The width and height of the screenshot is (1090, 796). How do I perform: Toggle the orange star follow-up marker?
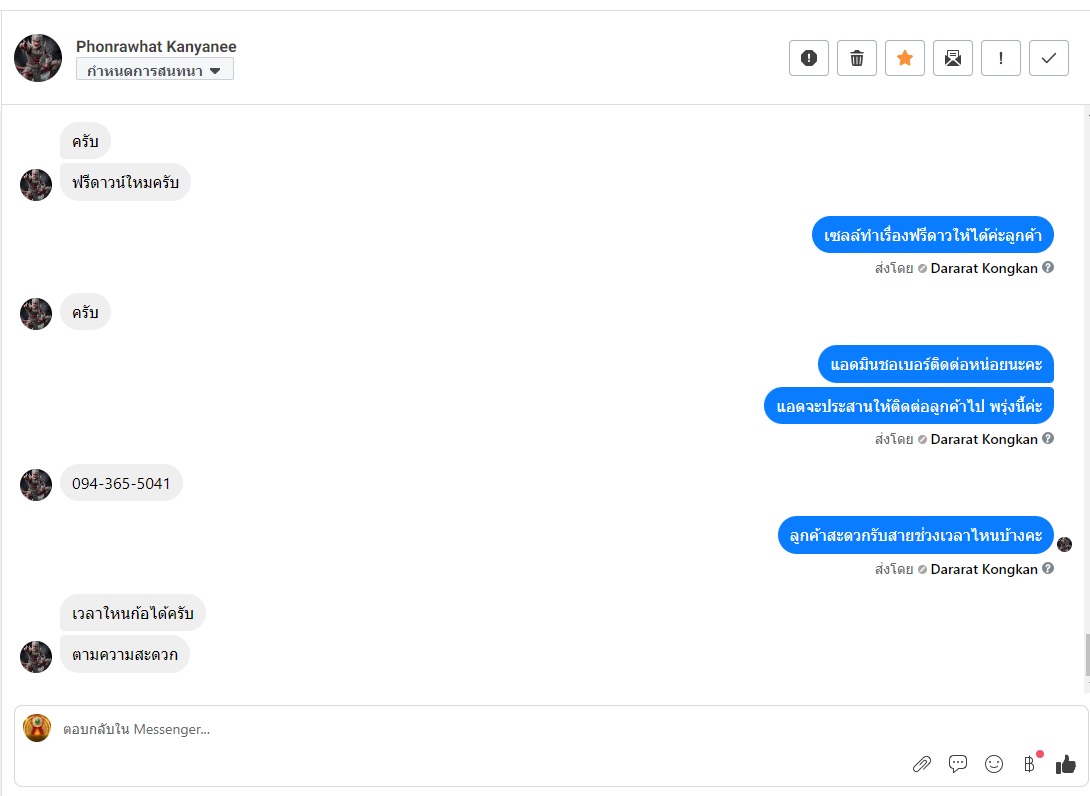click(x=905, y=58)
